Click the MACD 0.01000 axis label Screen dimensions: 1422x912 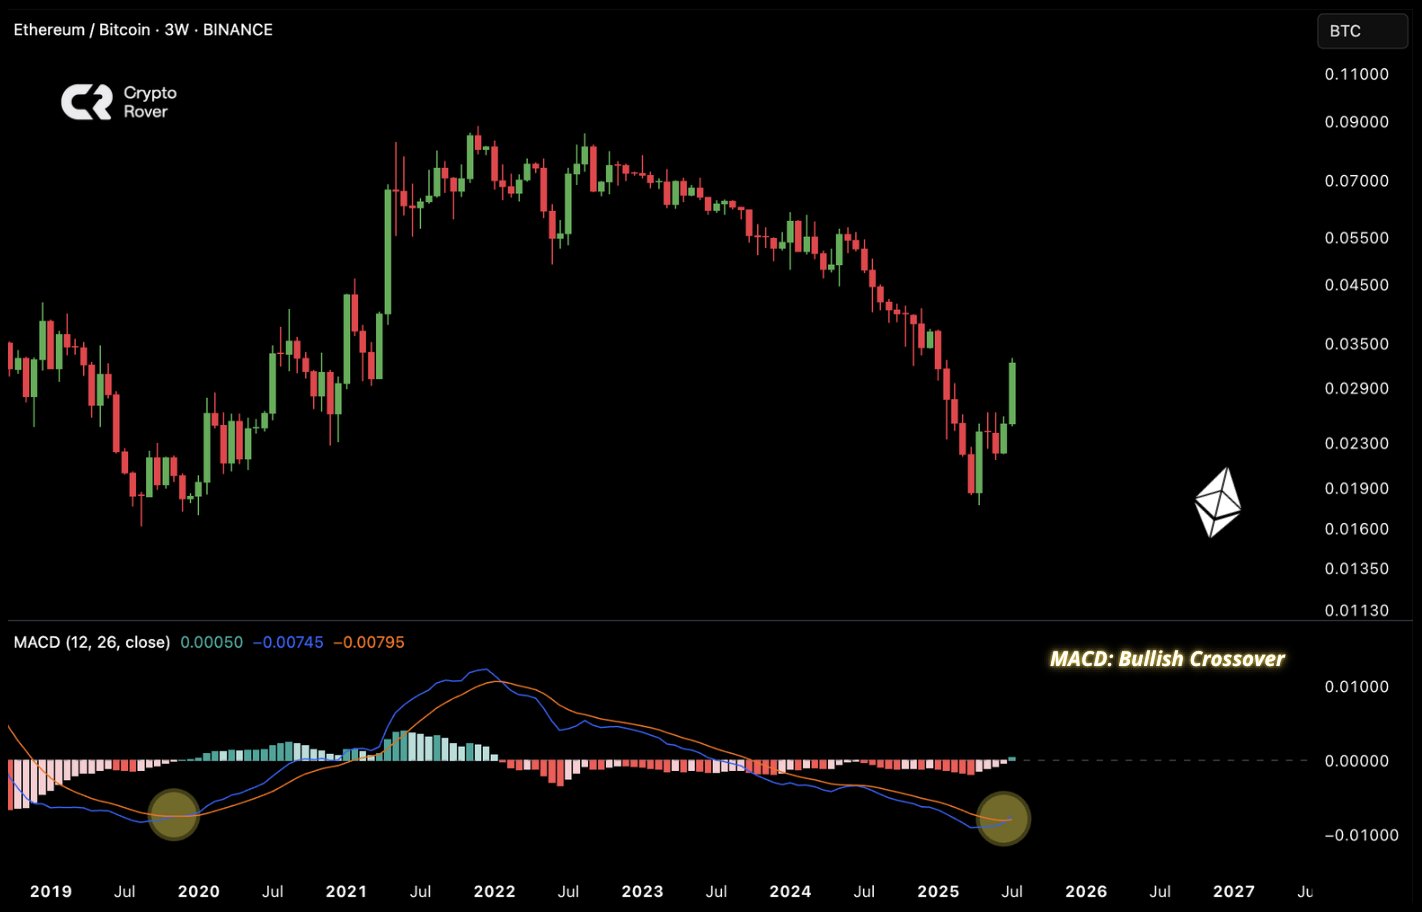click(x=1357, y=687)
